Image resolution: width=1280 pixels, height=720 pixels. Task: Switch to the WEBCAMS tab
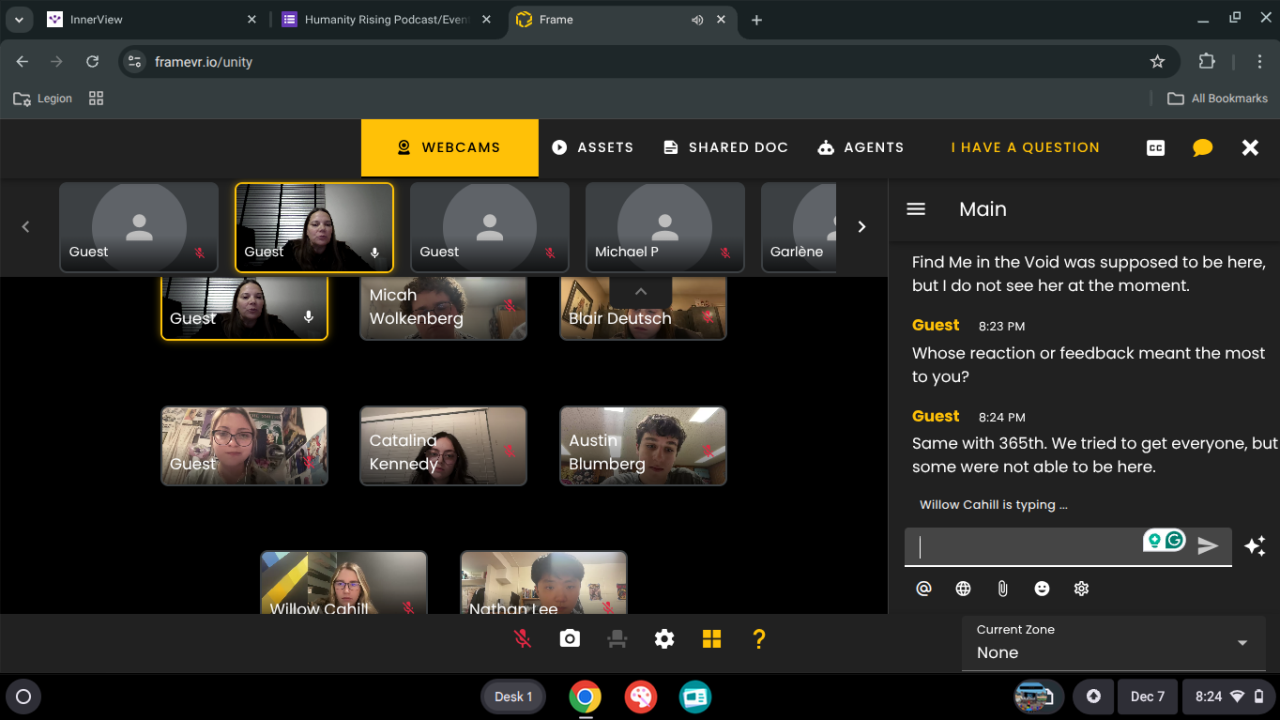(449, 147)
